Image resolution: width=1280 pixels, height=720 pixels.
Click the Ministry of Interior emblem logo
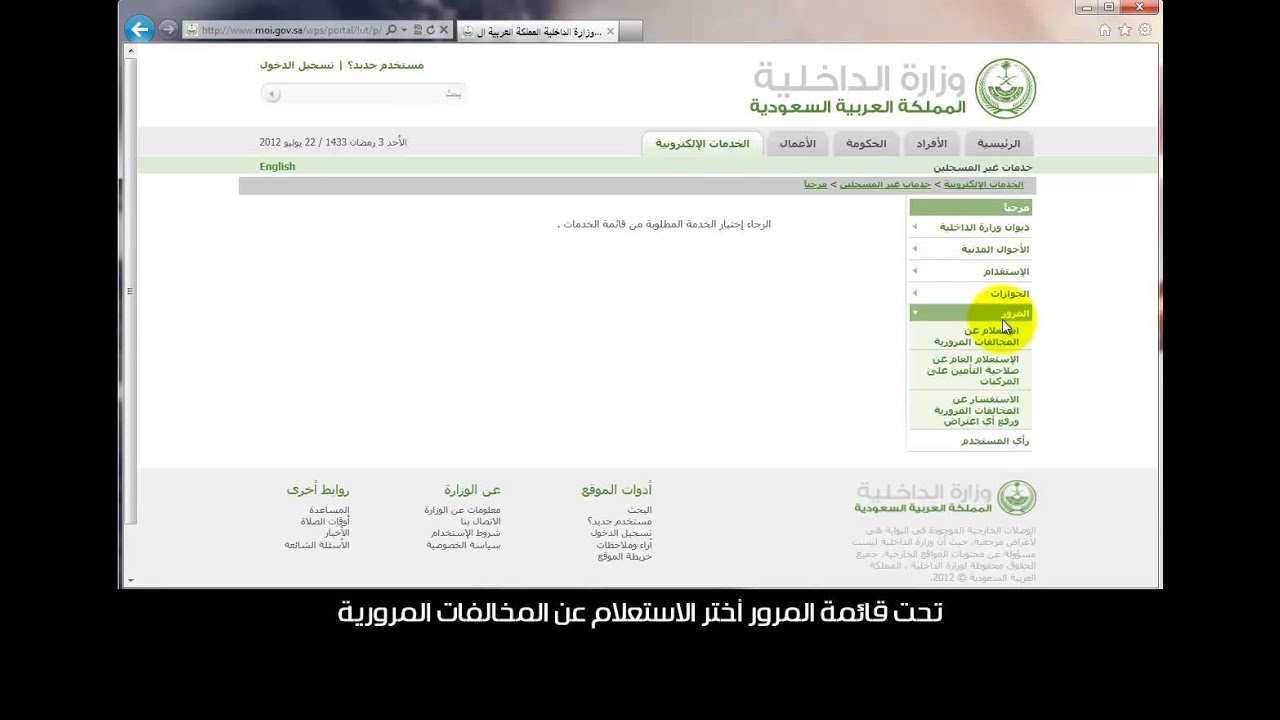tap(1005, 88)
